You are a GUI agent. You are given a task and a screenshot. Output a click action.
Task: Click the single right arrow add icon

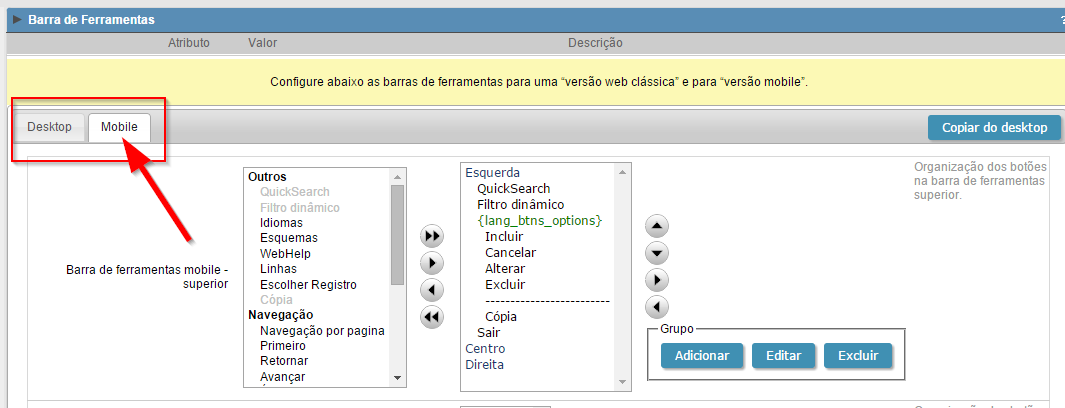[x=432, y=264]
